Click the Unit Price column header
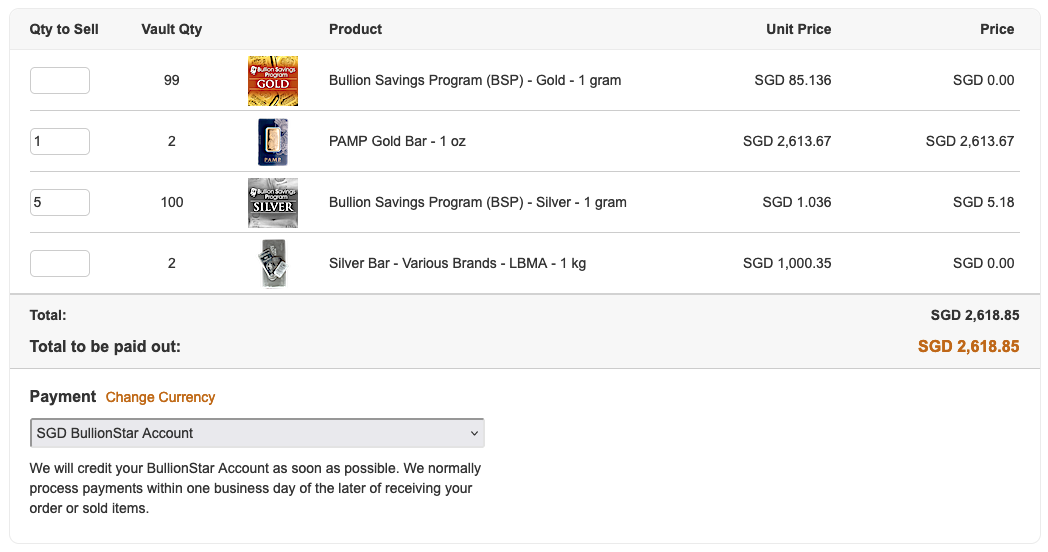Viewport: 1048px width, 552px height. 799,29
